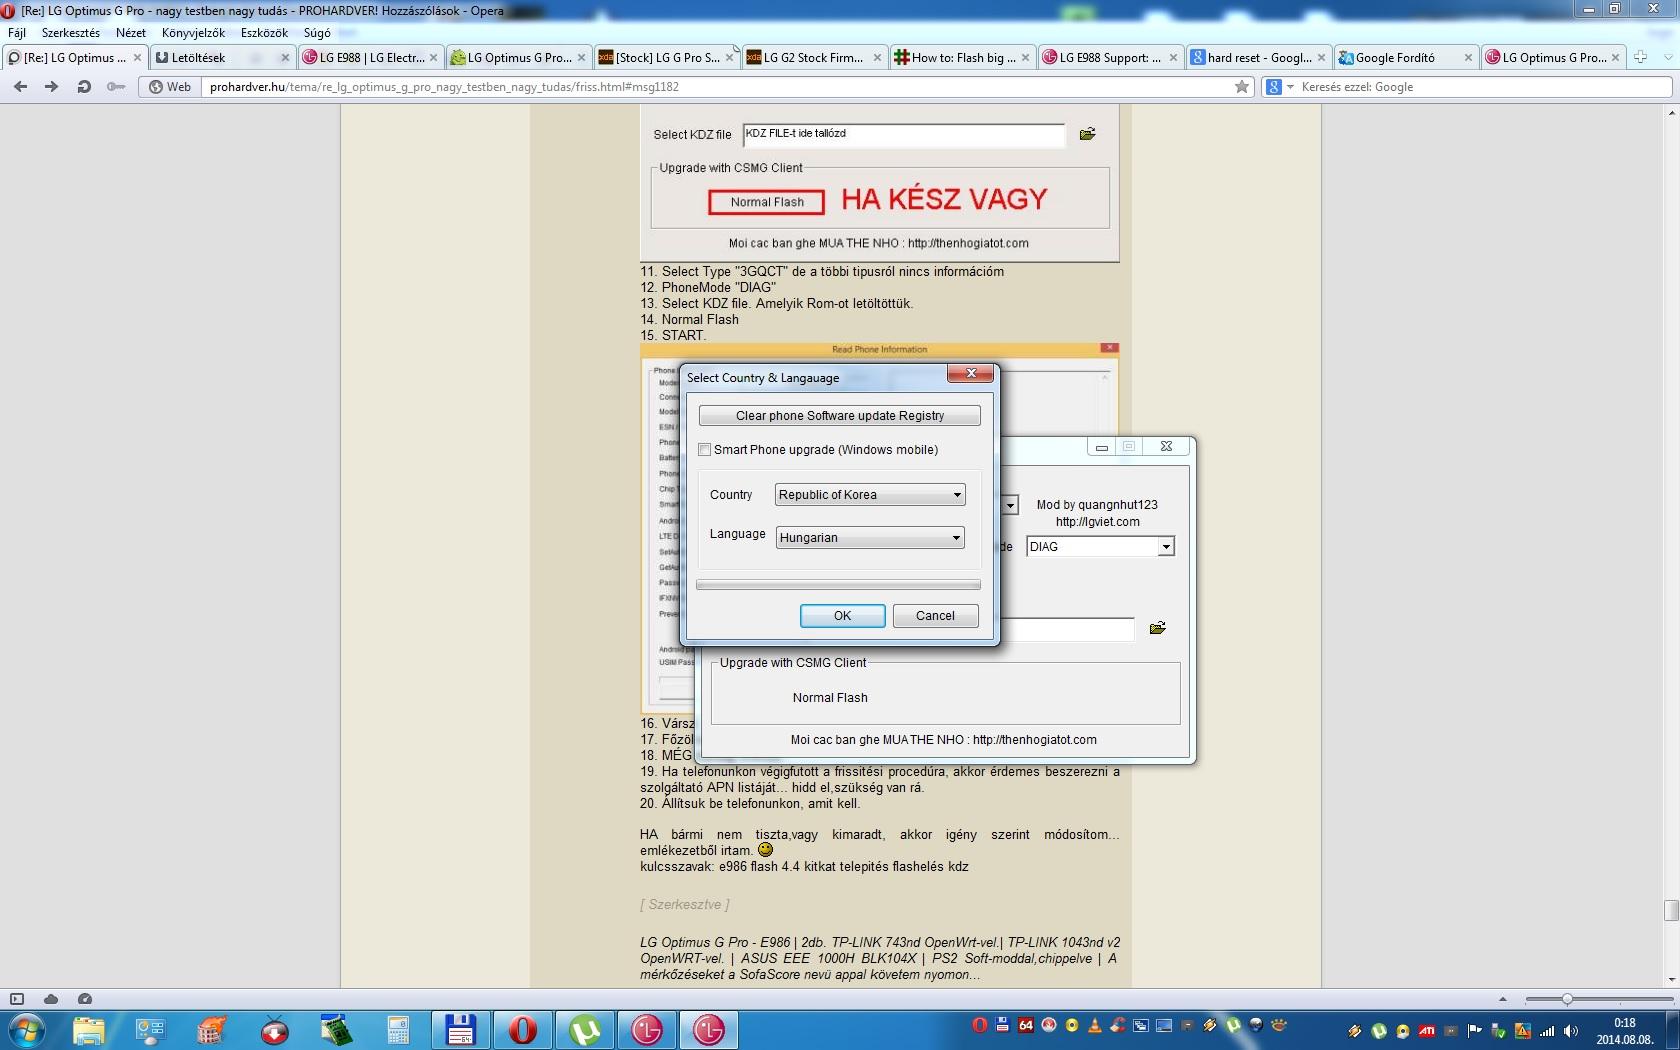Click the Google search field

1484,87
